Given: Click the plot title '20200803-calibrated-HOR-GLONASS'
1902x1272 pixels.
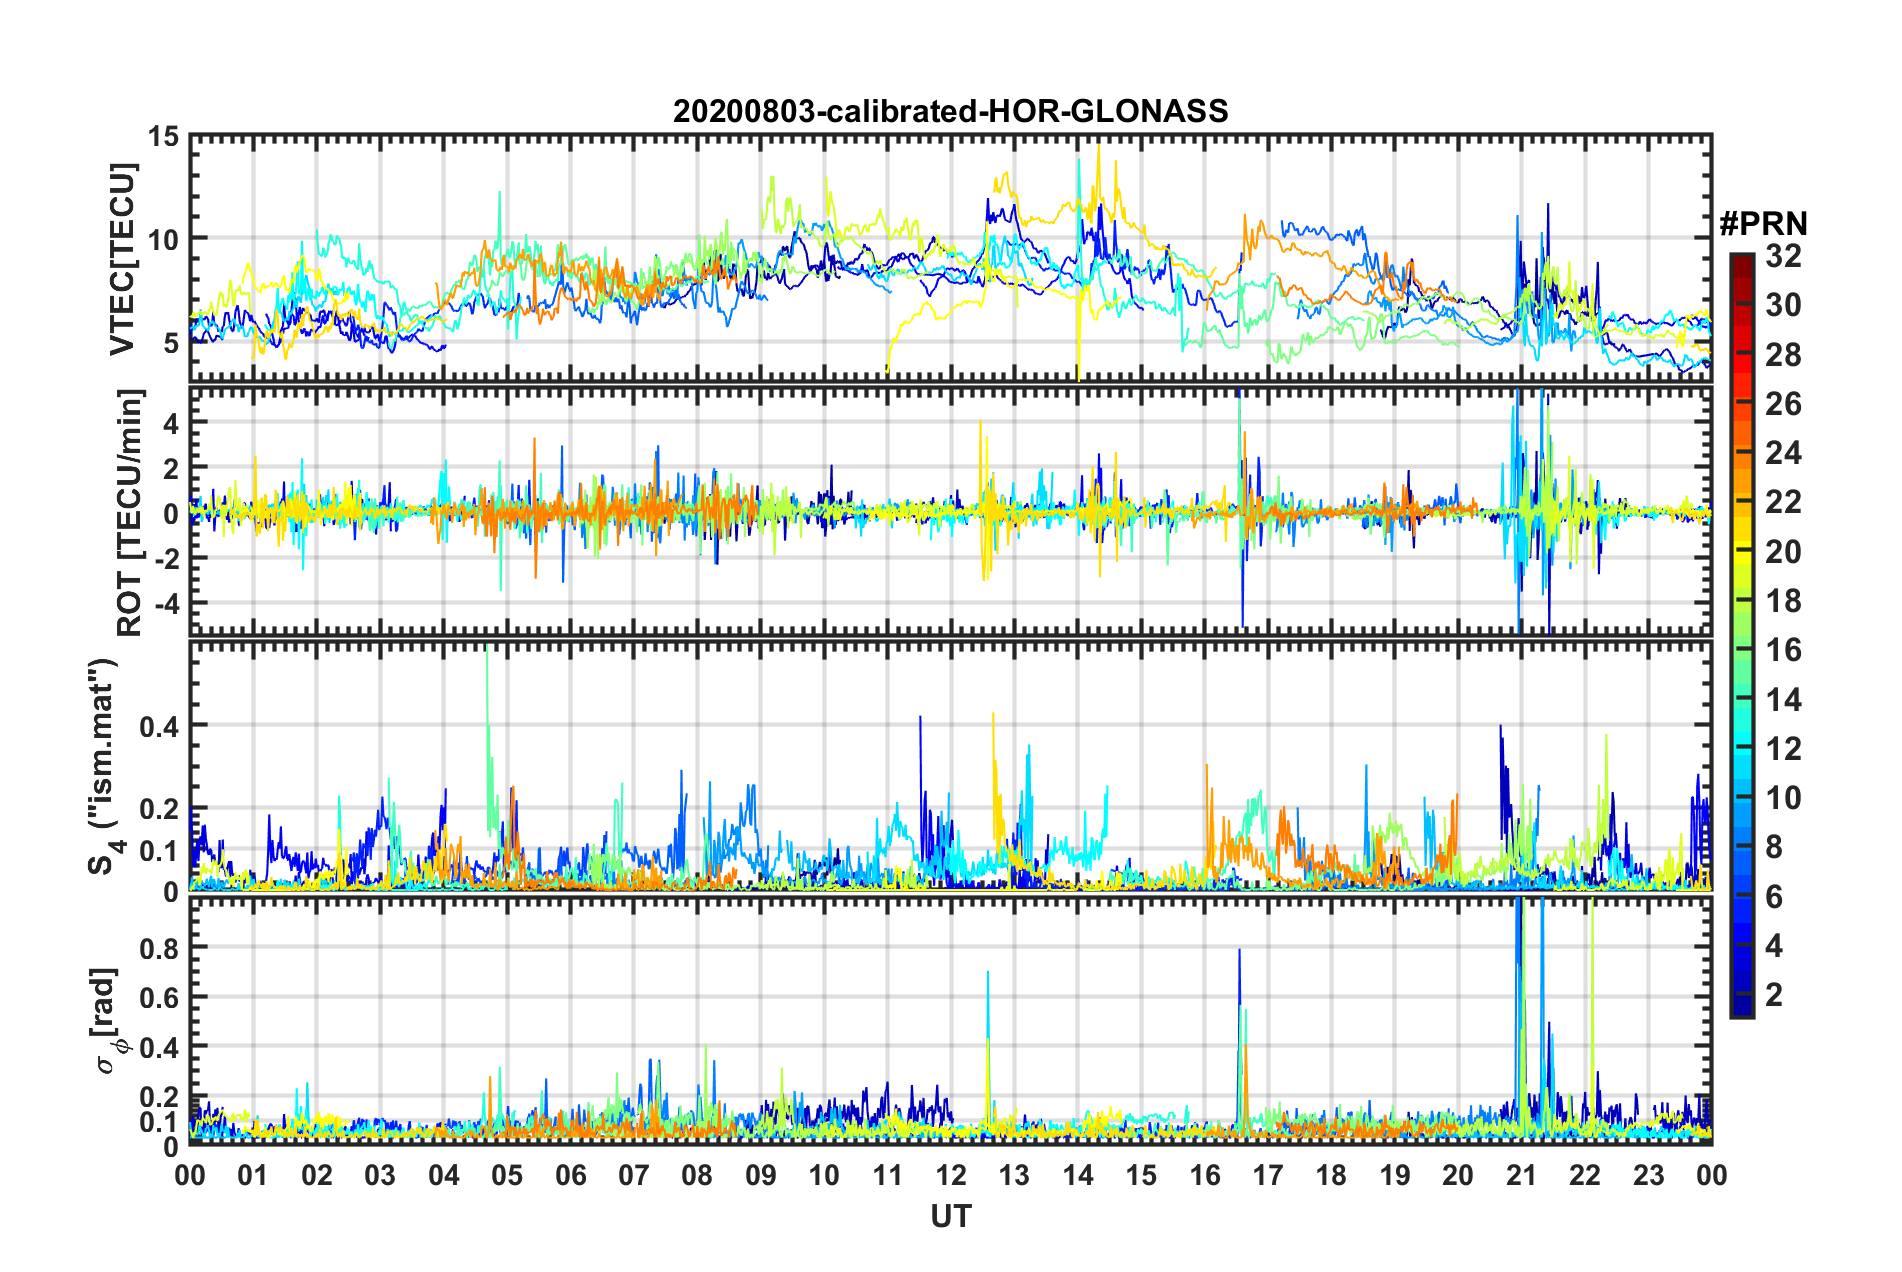Looking at the screenshot, I should [x=950, y=111].
